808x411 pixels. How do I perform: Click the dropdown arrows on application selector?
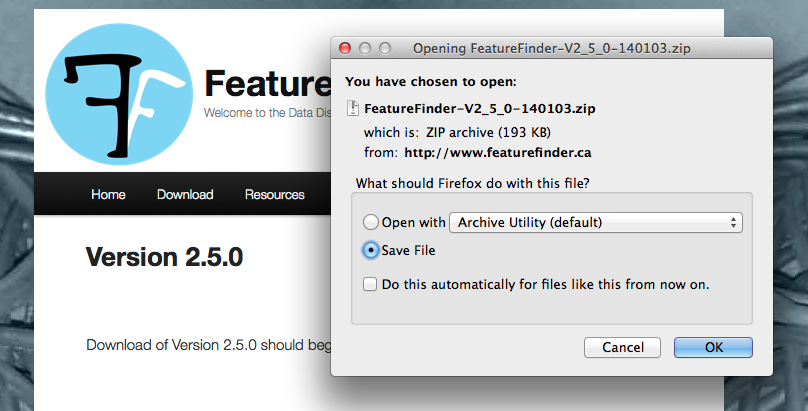coord(733,222)
